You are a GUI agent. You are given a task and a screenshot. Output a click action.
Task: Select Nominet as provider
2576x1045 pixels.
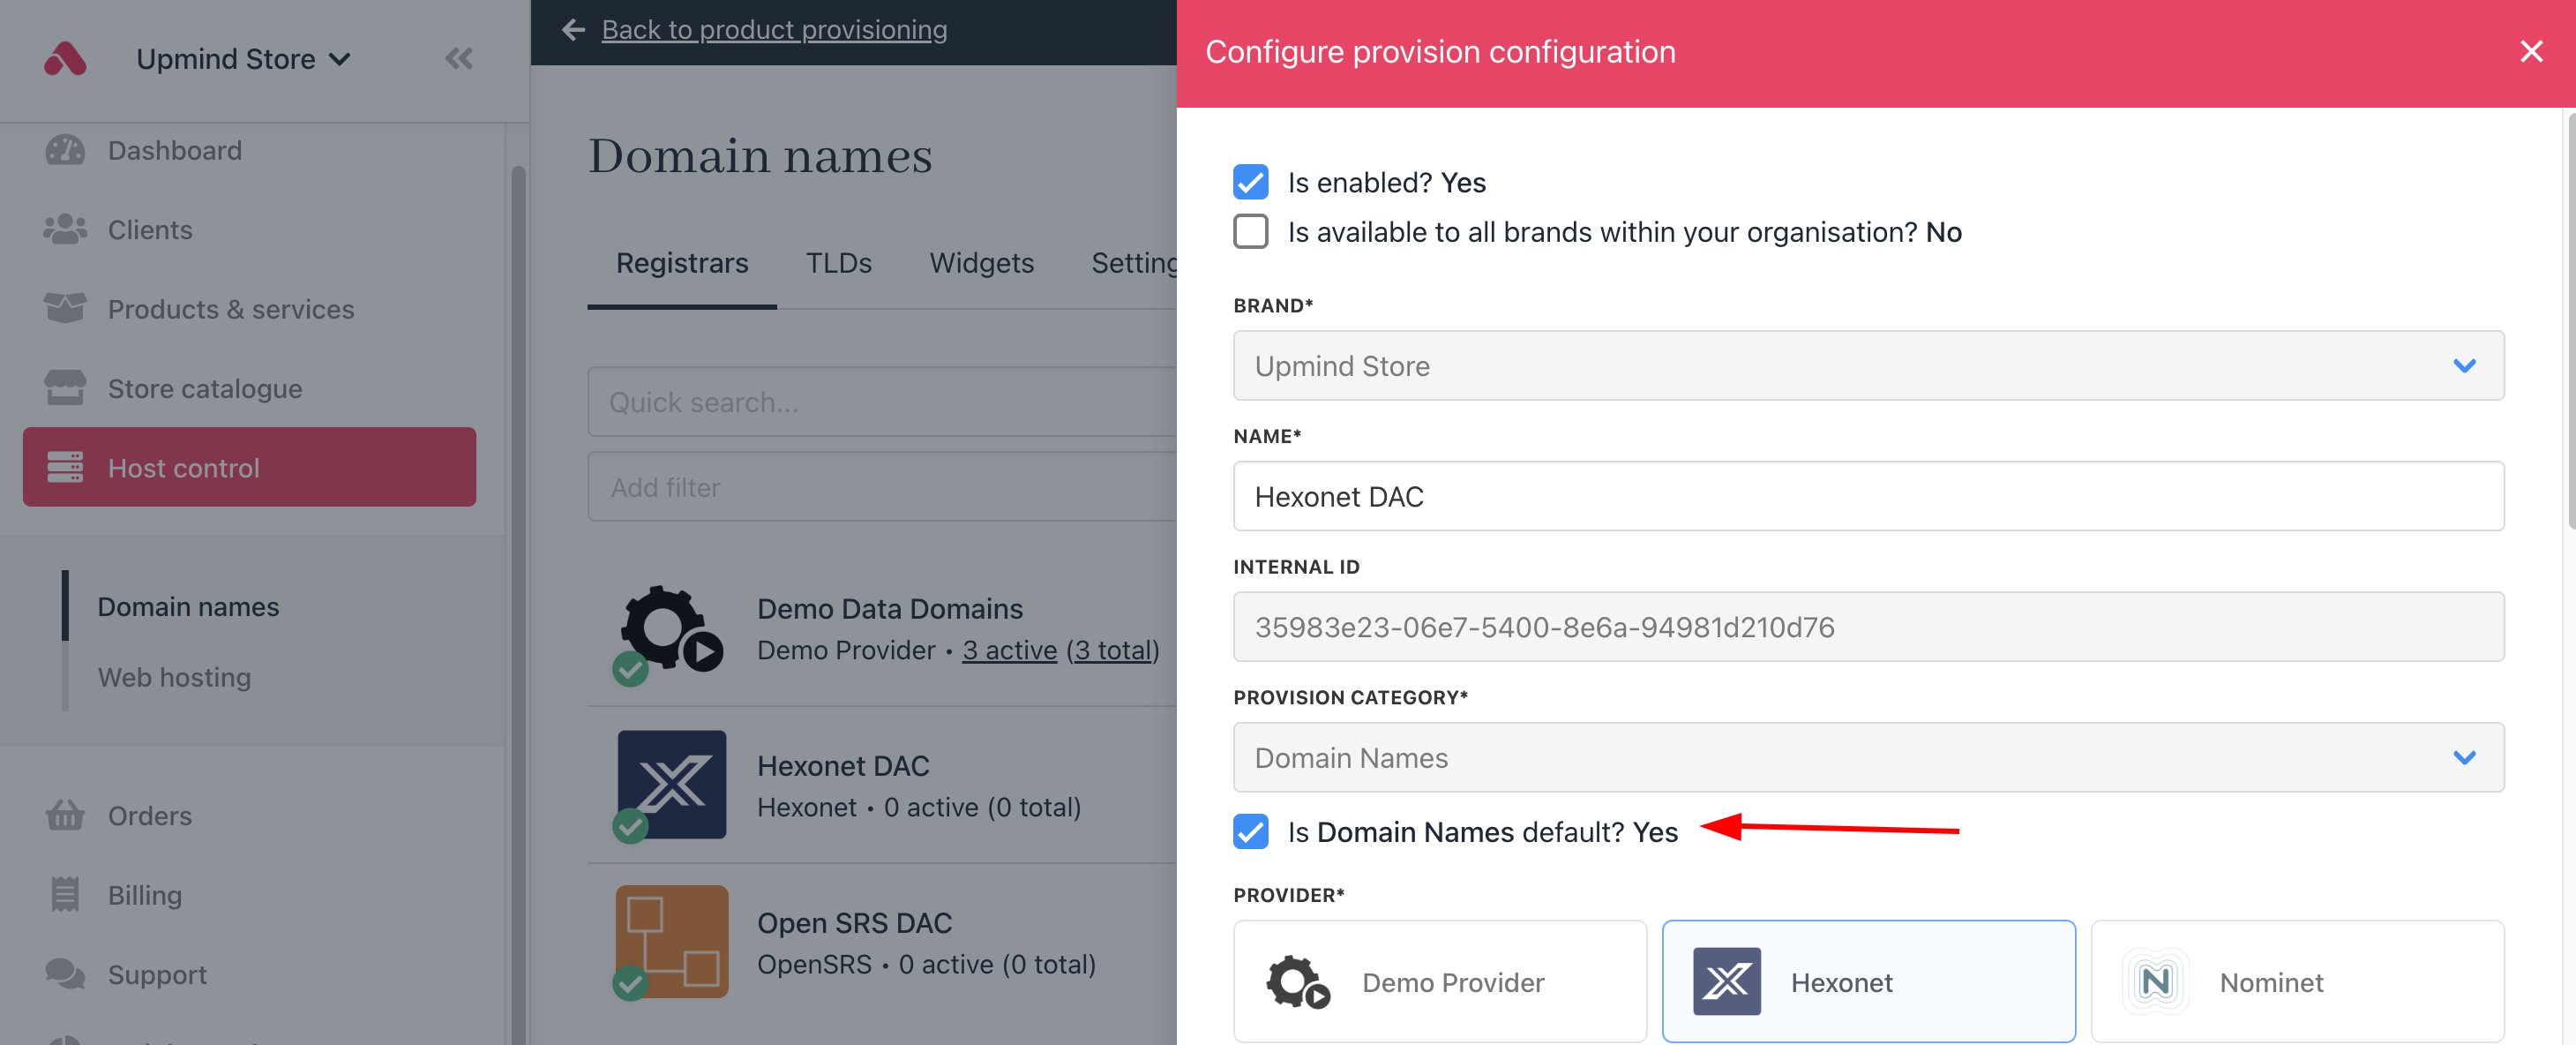[2297, 981]
